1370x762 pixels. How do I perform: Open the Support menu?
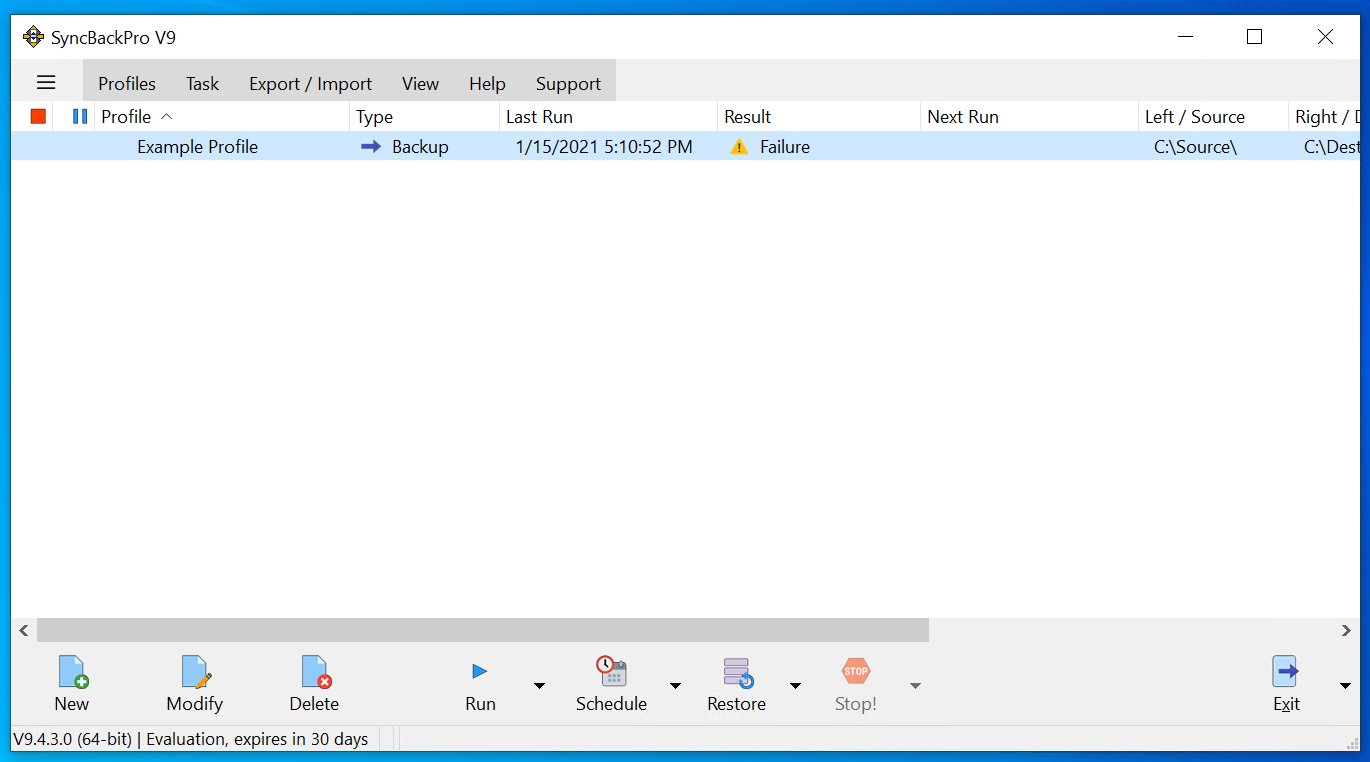coord(568,84)
